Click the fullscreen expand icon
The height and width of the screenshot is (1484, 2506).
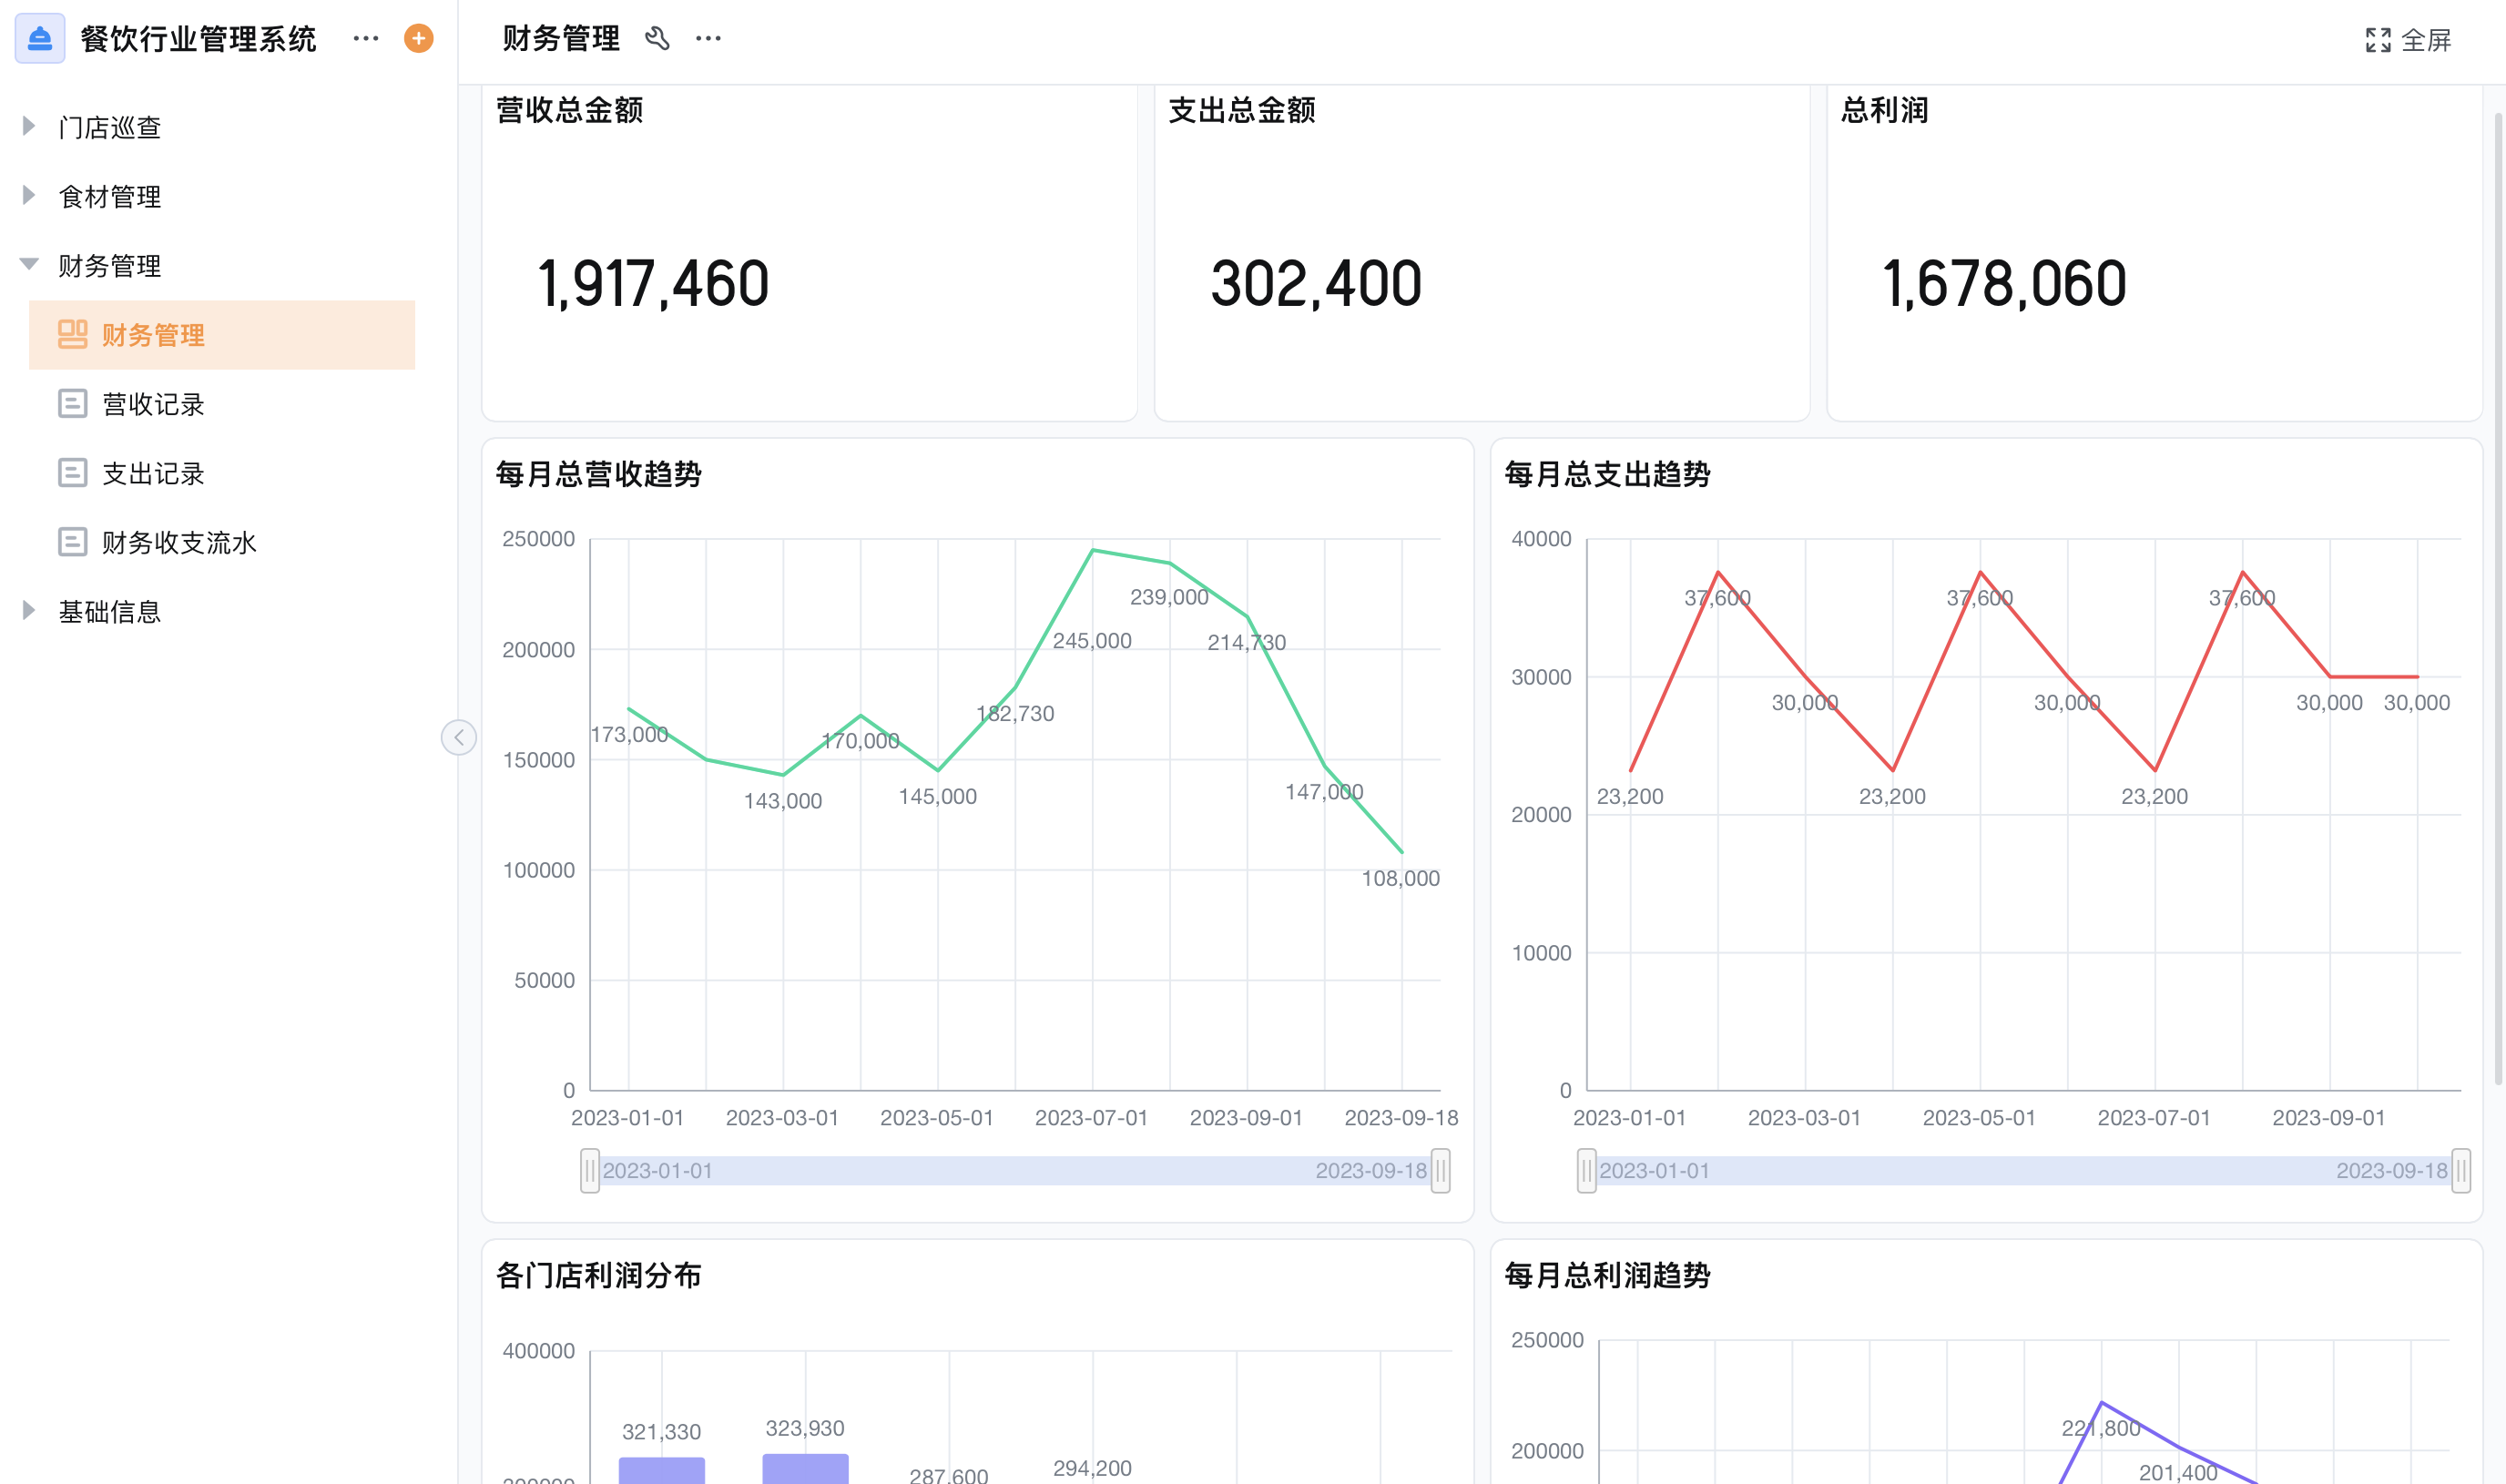pyautogui.click(x=2378, y=40)
